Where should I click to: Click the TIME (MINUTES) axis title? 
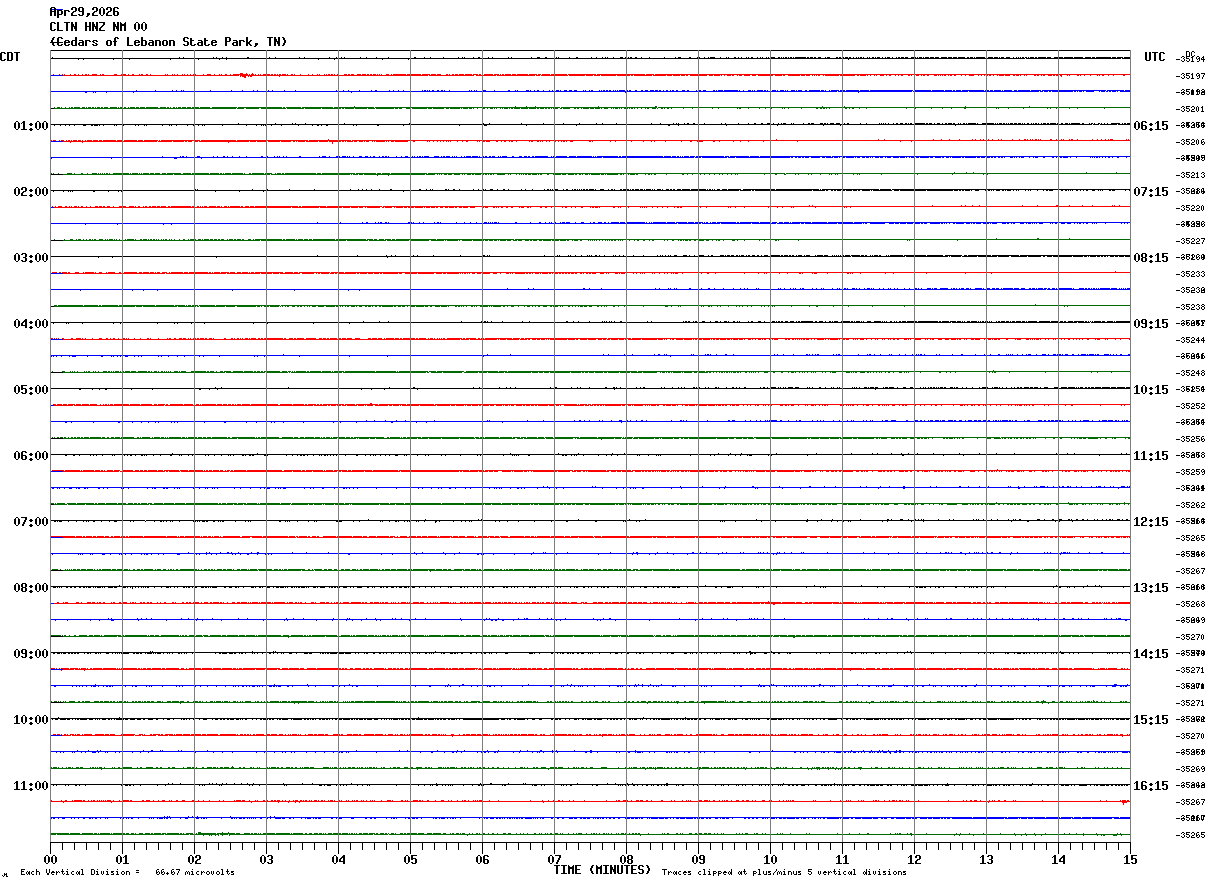pos(602,870)
